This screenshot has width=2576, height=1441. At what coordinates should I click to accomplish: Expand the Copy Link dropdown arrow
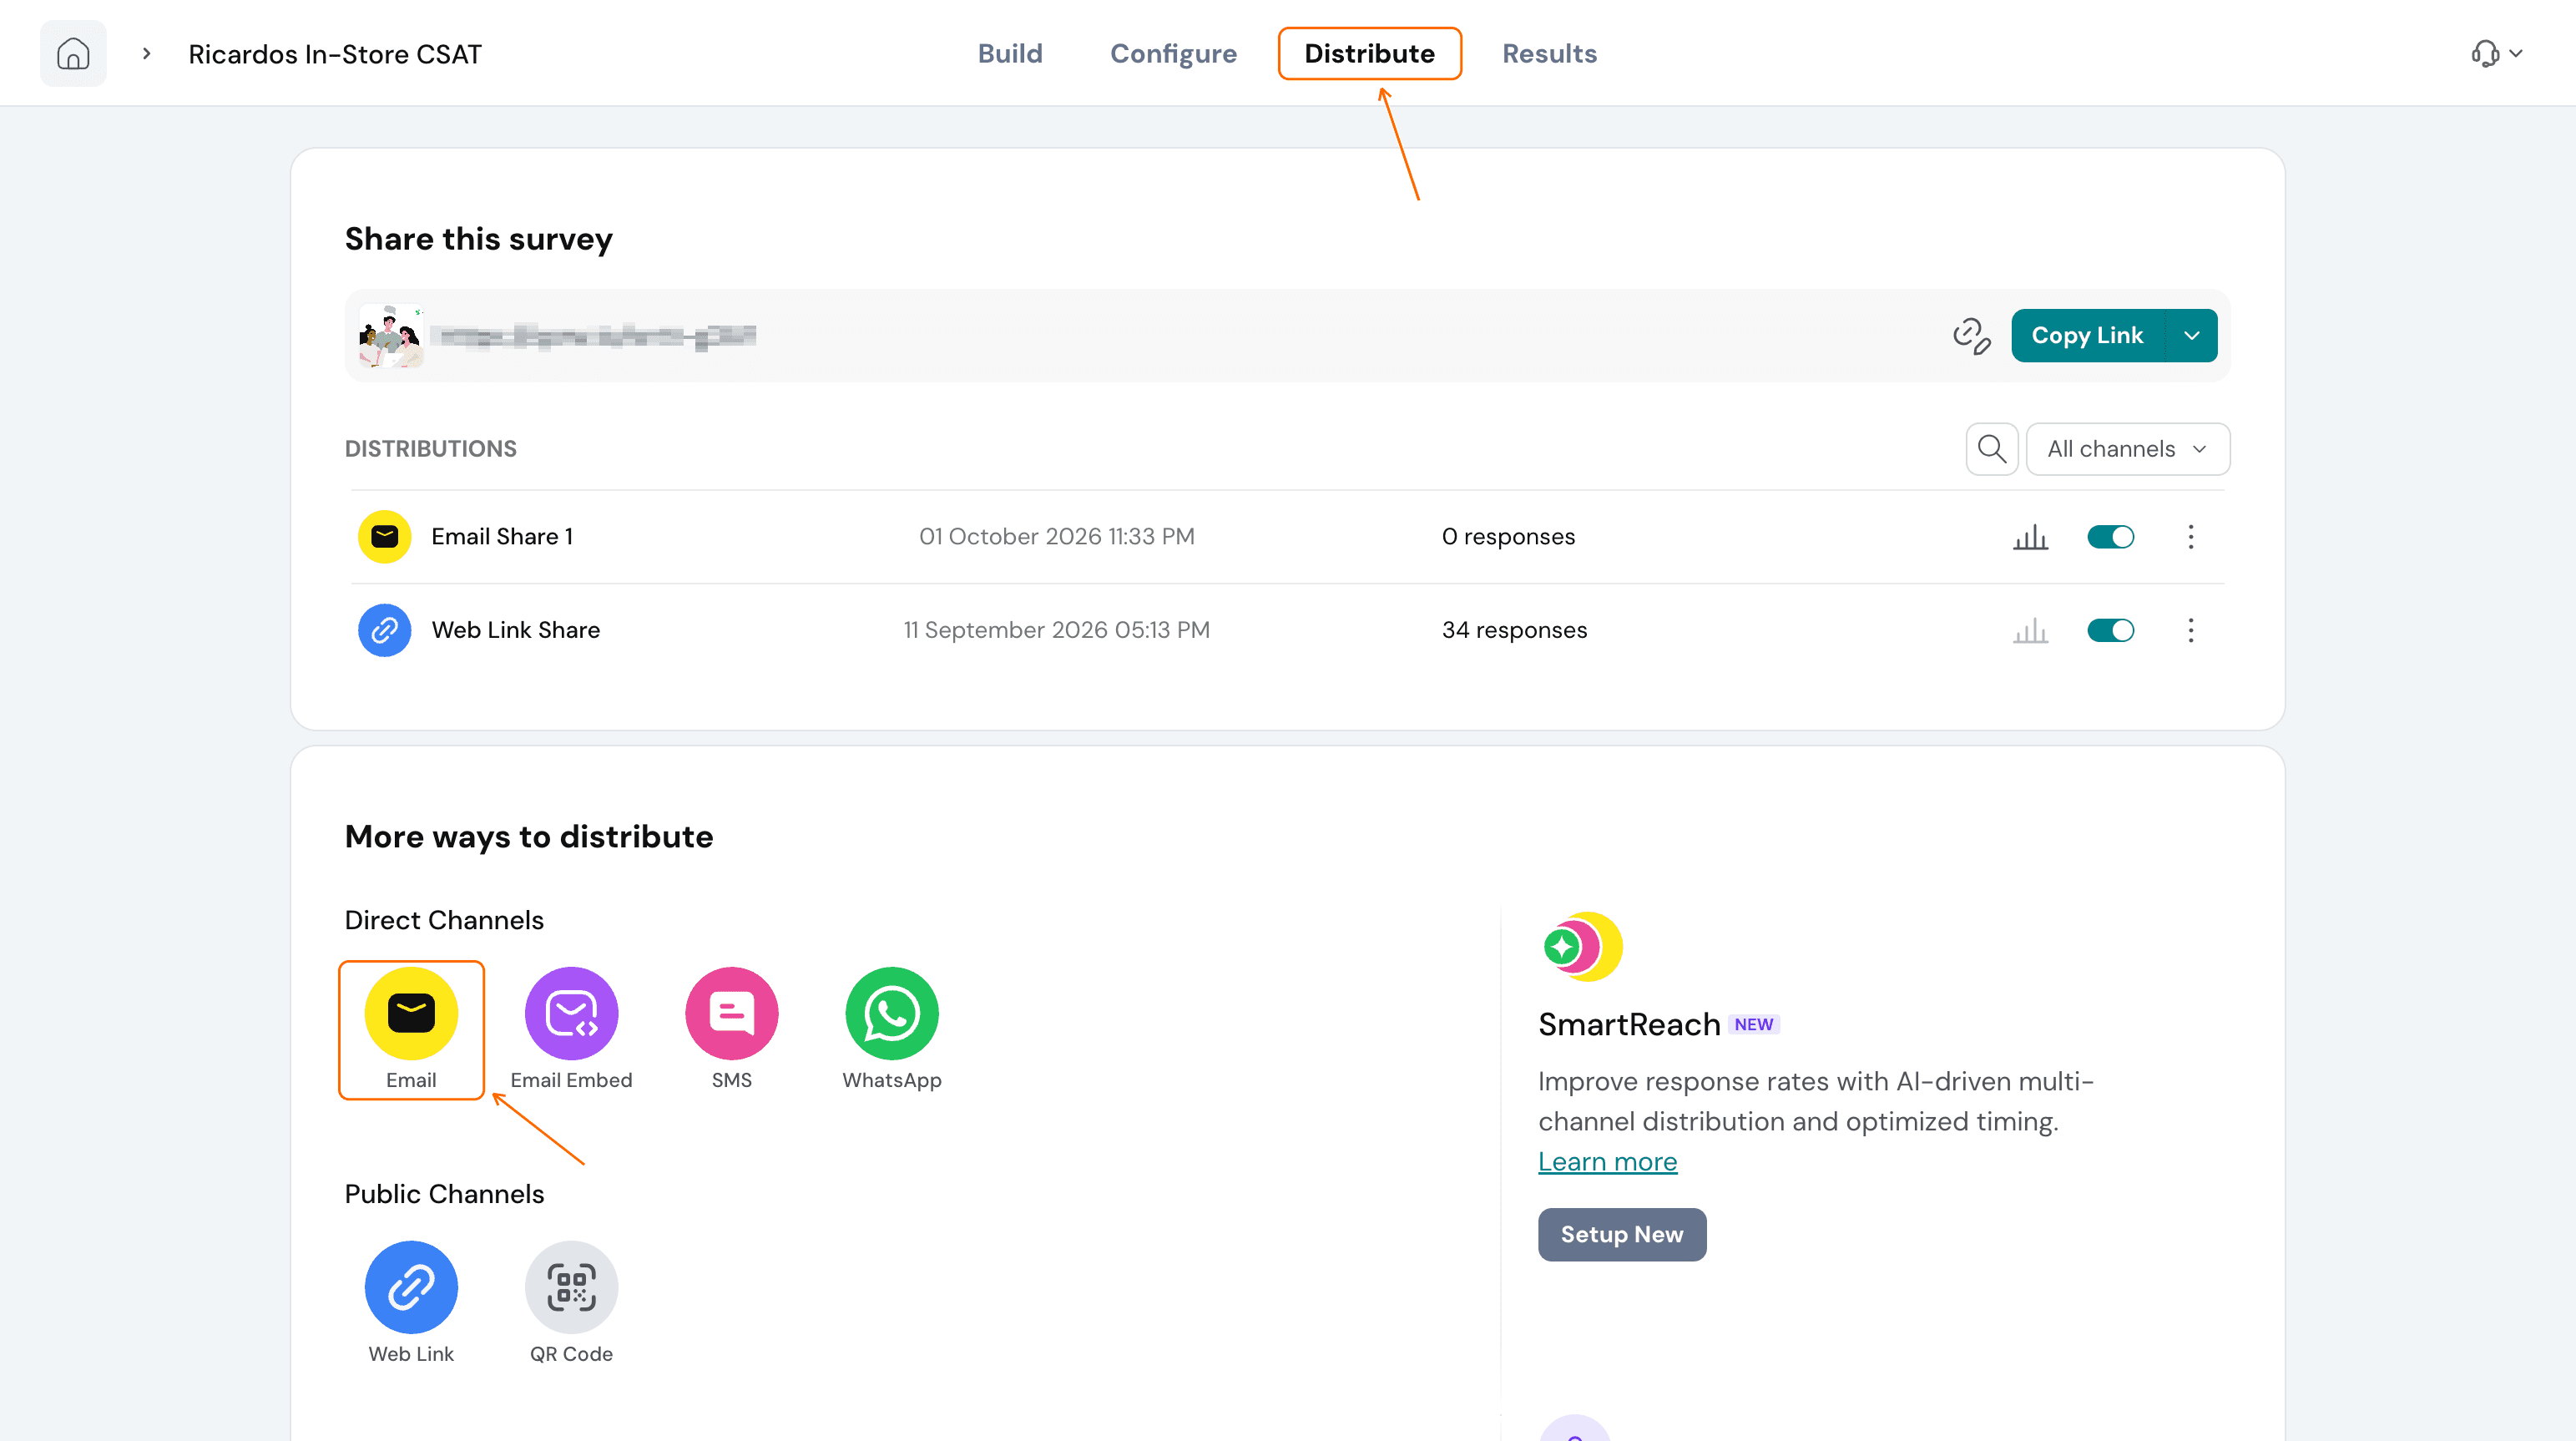(2191, 336)
